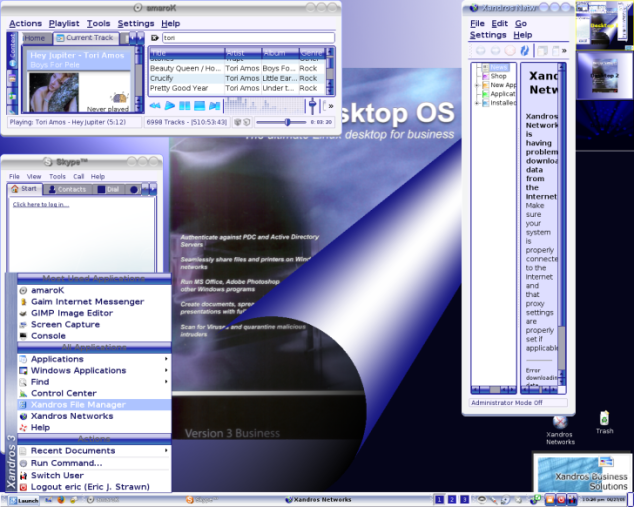The width and height of the screenshot is (634, 507).
Task: Open the amaroK Playlist menu
Action: coord(64,23)
